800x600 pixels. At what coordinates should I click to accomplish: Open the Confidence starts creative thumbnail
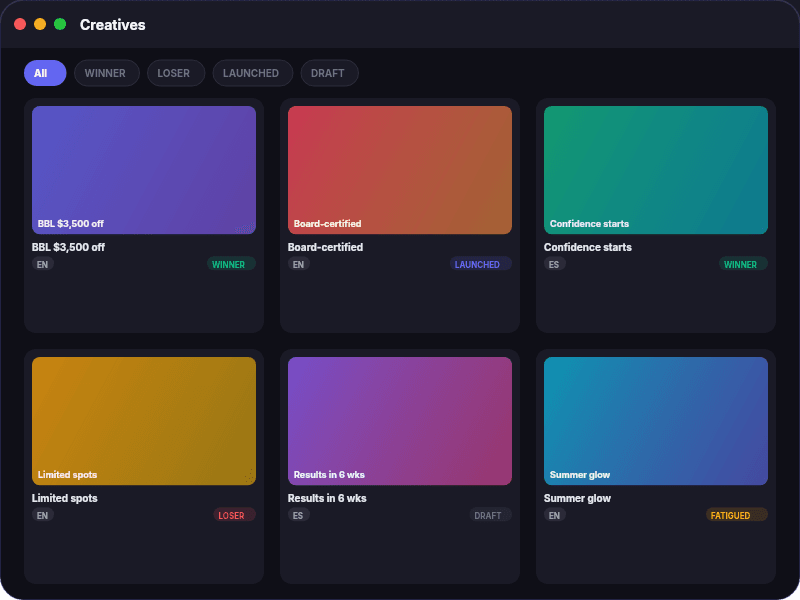656,170
